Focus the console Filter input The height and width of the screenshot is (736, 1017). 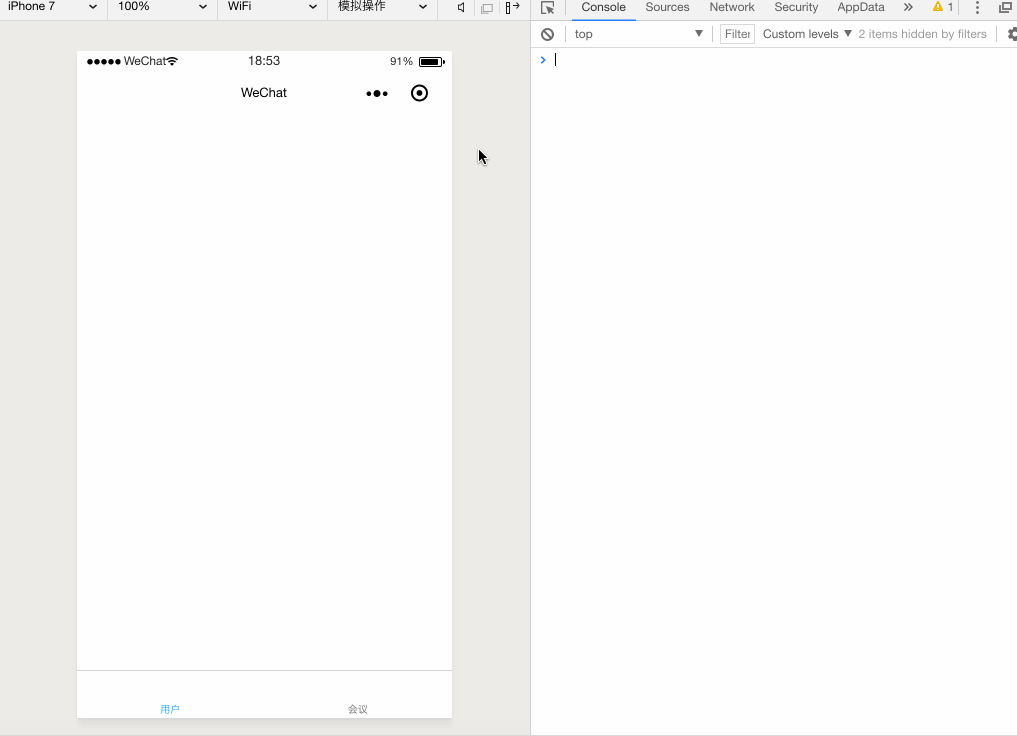pyautogui.click(x=737, y=34)
